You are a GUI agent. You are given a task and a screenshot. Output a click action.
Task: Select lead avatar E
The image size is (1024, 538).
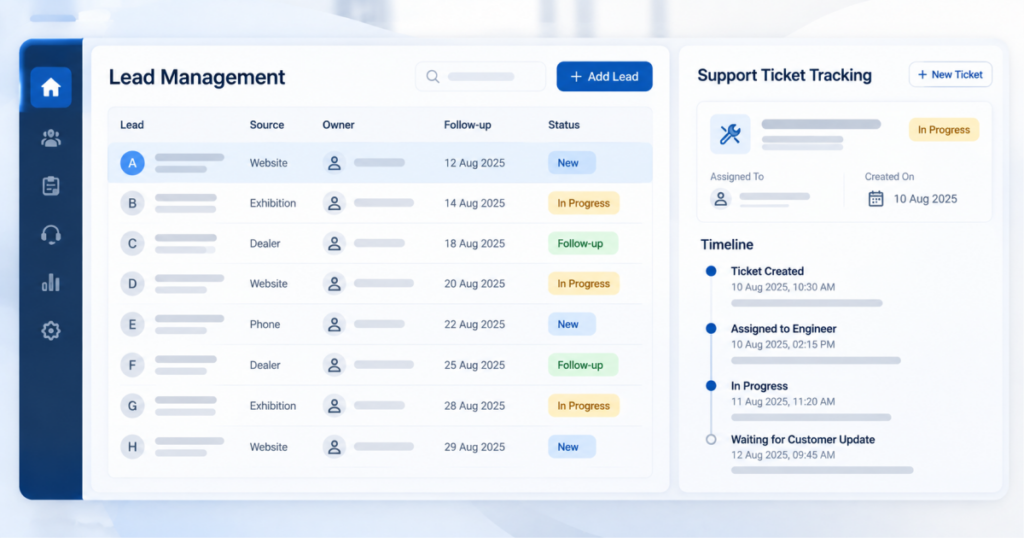click(x=132, y=324)
